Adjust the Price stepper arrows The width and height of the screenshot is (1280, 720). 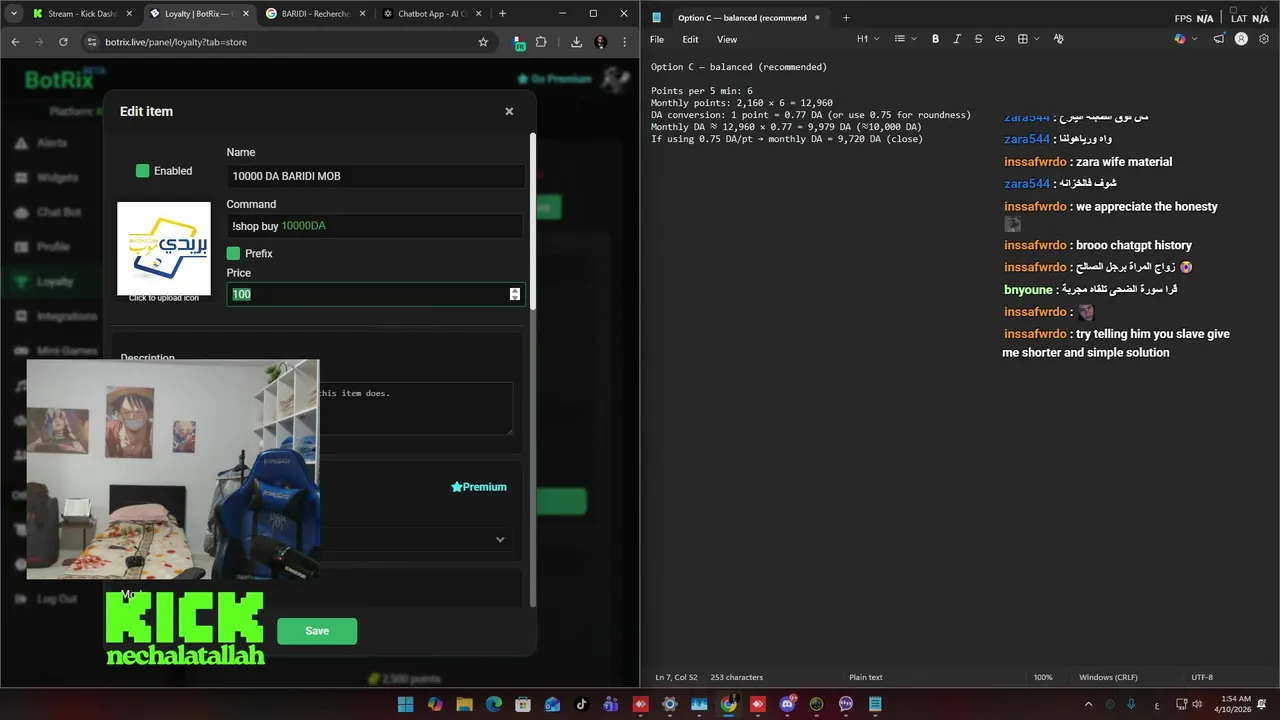coord(515,294)
